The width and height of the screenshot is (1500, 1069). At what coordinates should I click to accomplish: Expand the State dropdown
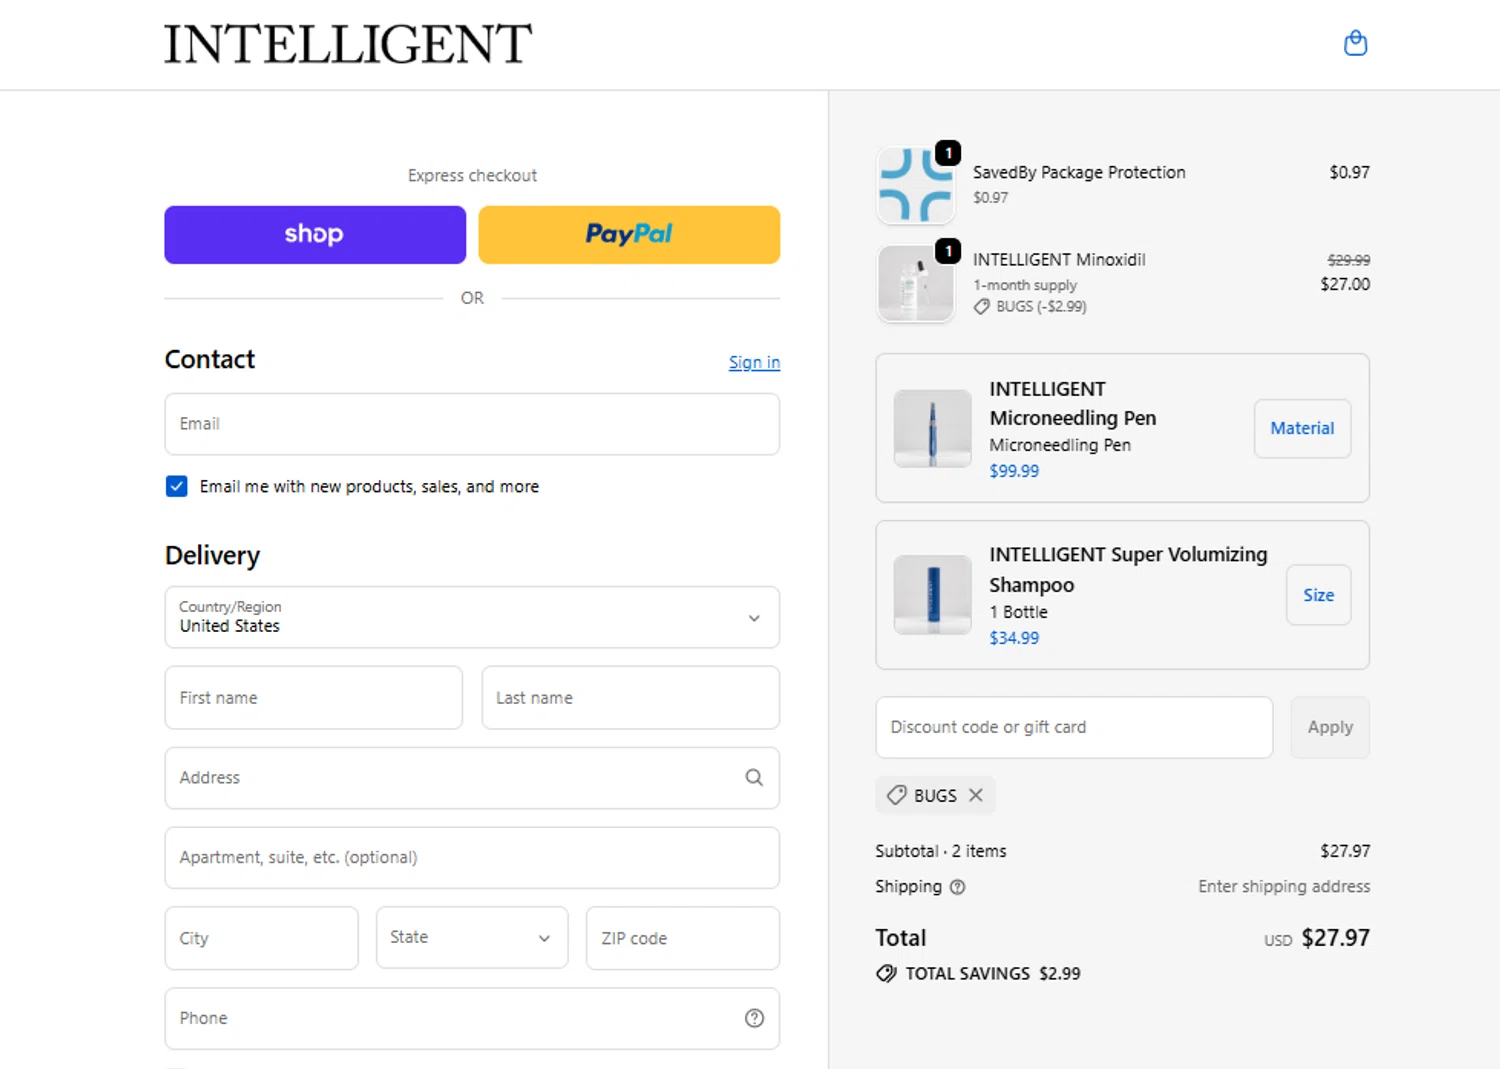[x=472, y=938]
